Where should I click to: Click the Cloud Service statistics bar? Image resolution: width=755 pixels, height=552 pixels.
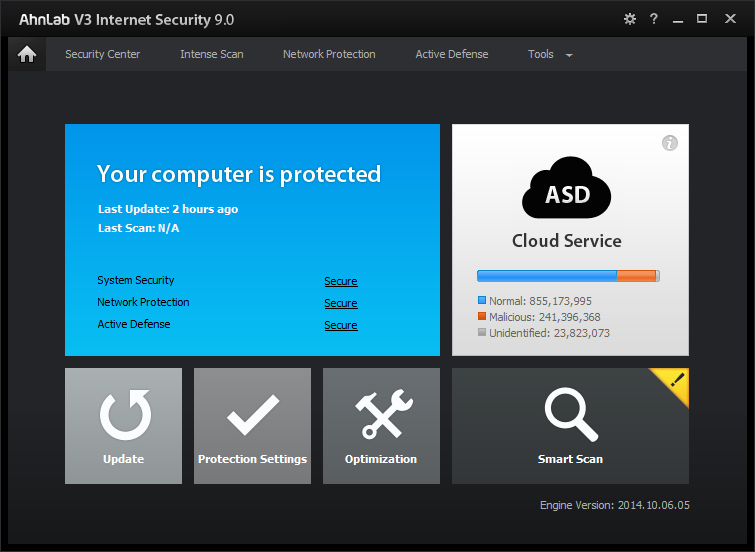pyautogui.click(x=567, y=276)
